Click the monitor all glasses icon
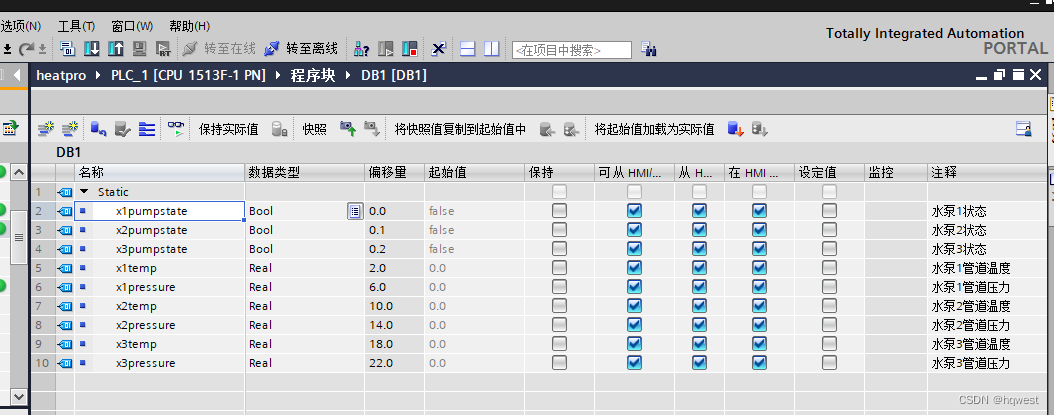Screen dimensions: 1054x415 tap(175, 129)
